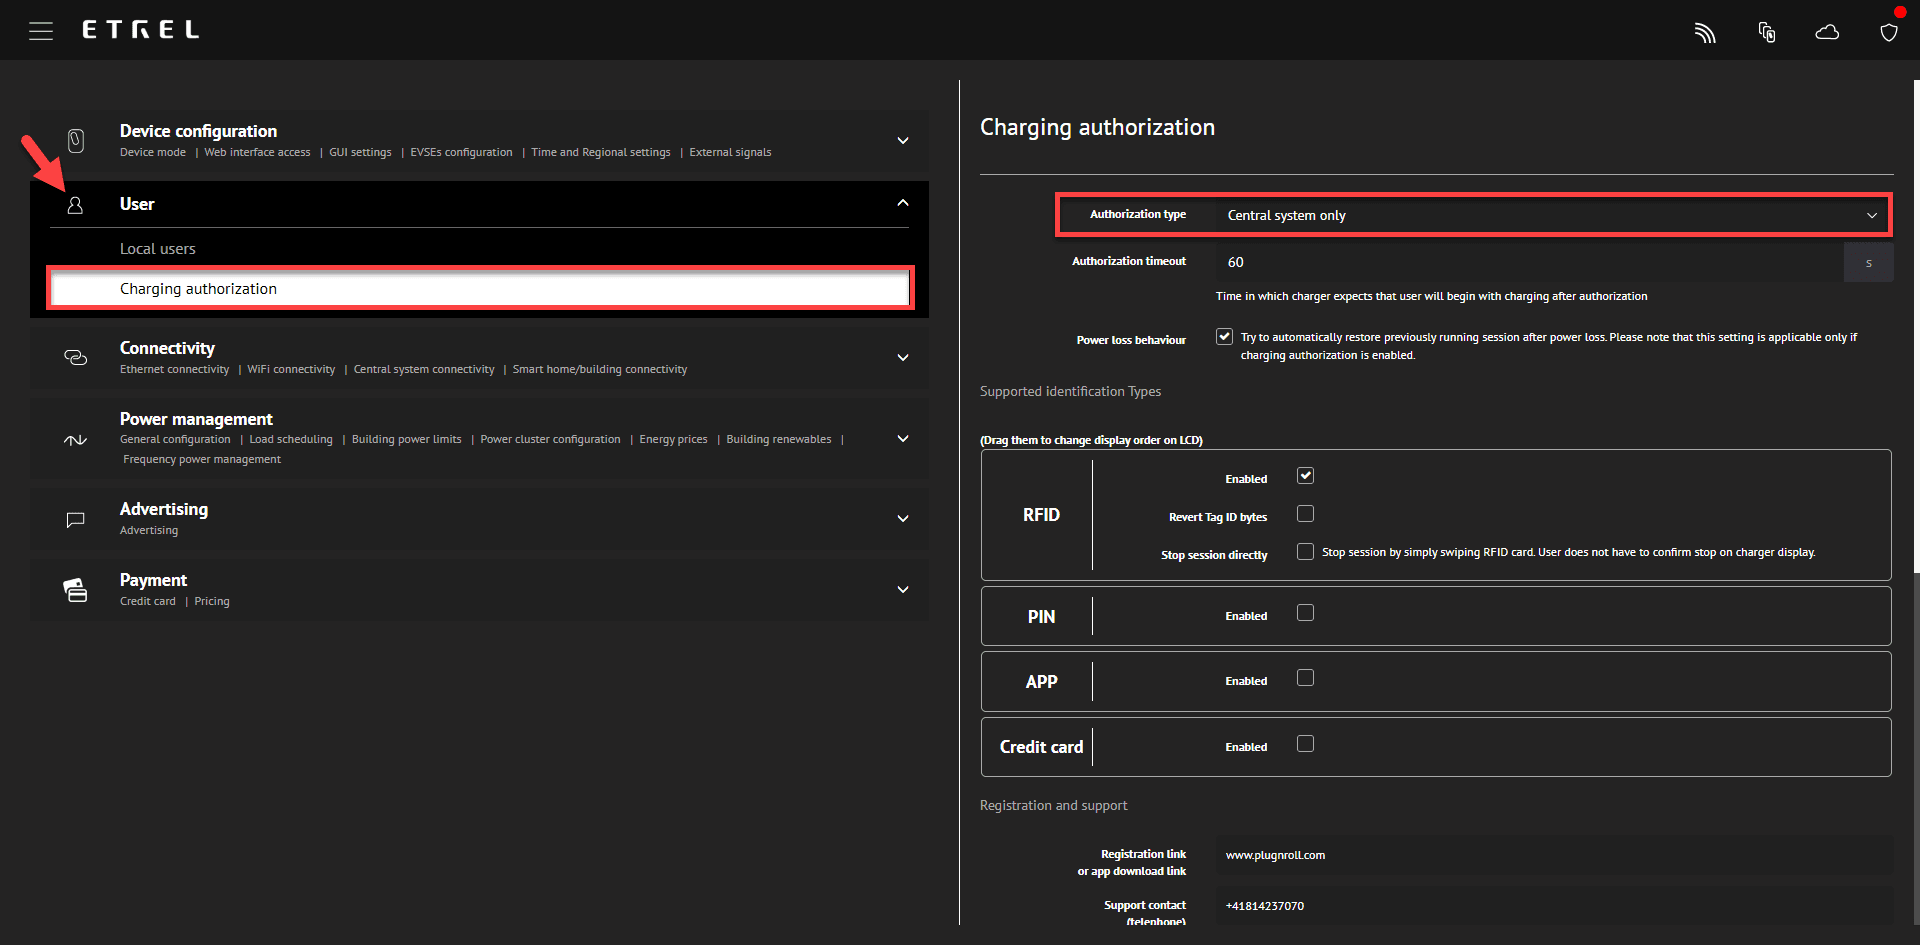Go to Credit card link under Payment
This screenshot has height=945, width=1920.
click(x=148, y=602)
